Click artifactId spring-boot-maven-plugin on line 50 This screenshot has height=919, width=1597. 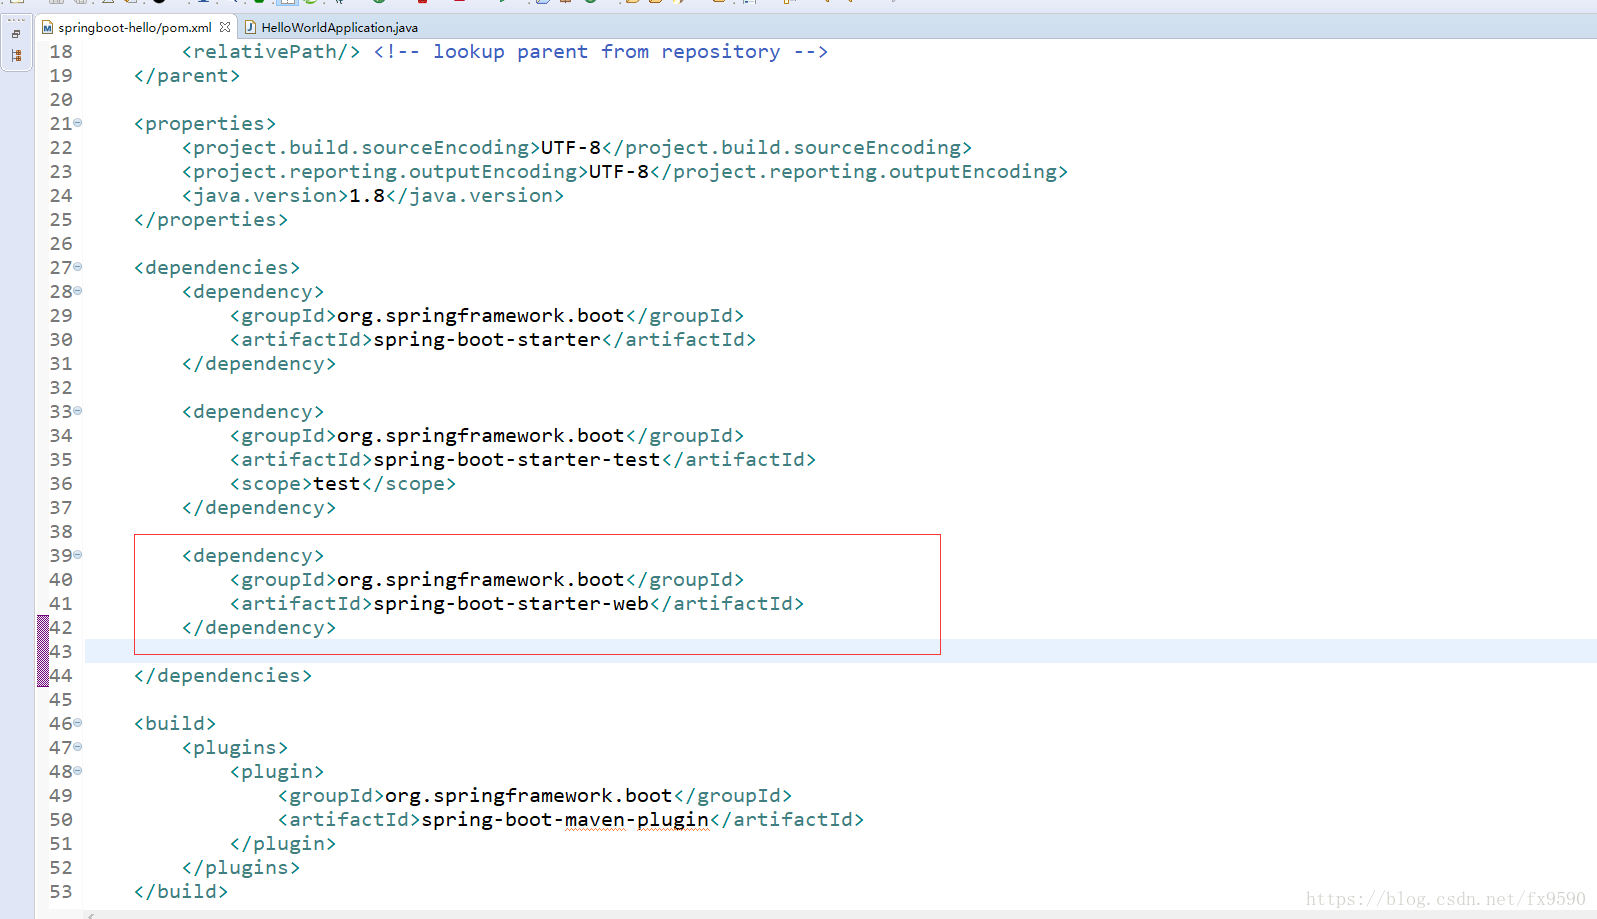pos(571,820)
